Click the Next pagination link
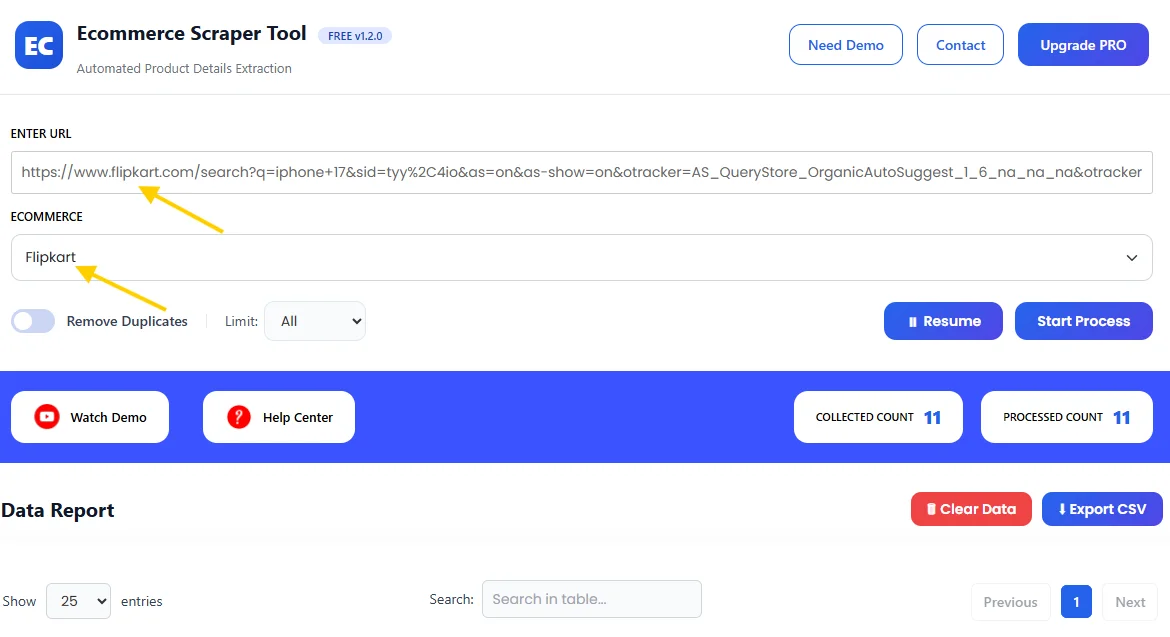Viewport: 1170px width, 637px height. coord(1129,601)
